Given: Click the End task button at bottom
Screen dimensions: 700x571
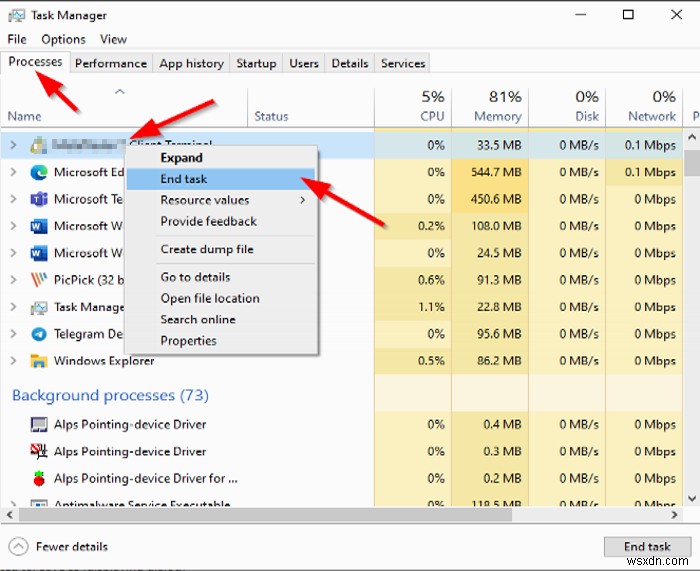Looking at the screenshot, I should pos(647,546).
